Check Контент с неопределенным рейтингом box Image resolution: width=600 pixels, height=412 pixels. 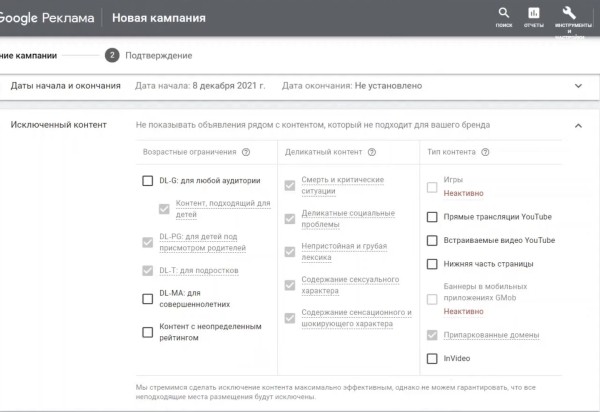[x=148, y=332]
